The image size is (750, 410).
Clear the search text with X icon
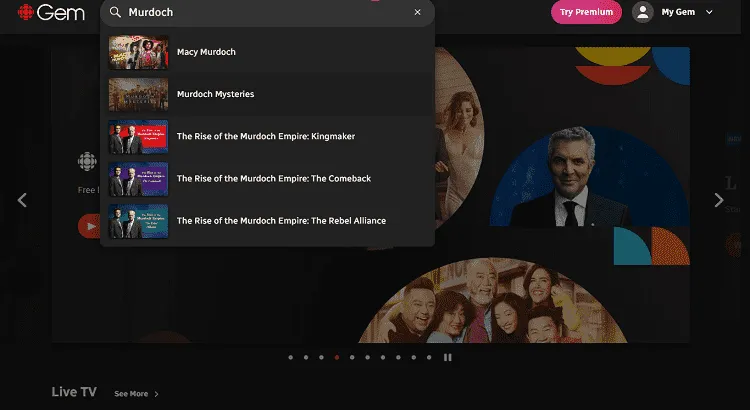tap(417, 12)
